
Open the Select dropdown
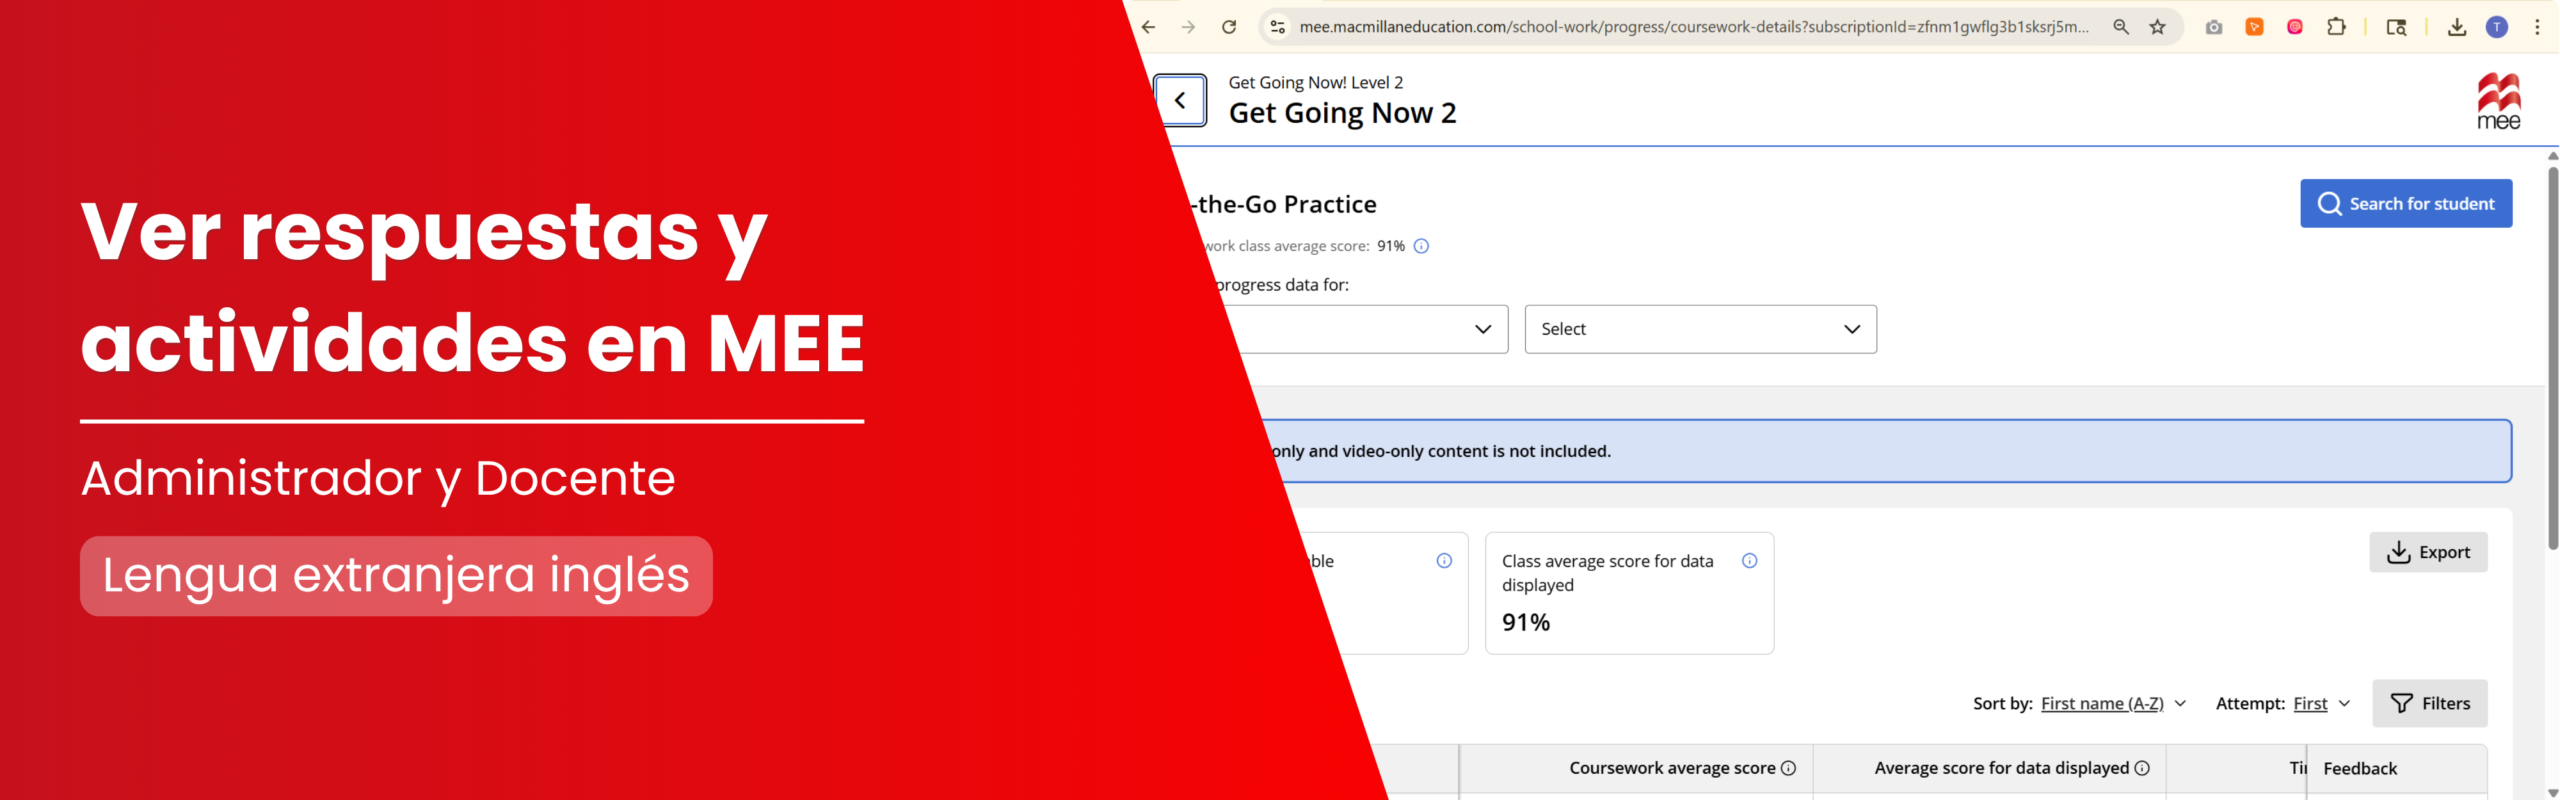point(1700,329)
